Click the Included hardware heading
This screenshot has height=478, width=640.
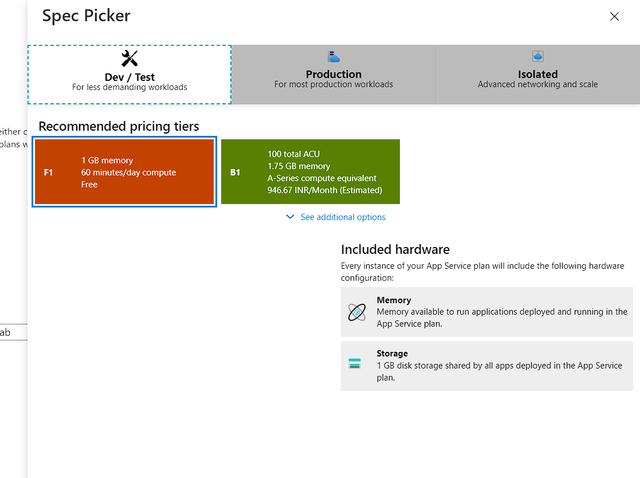(x=395, y=249)
